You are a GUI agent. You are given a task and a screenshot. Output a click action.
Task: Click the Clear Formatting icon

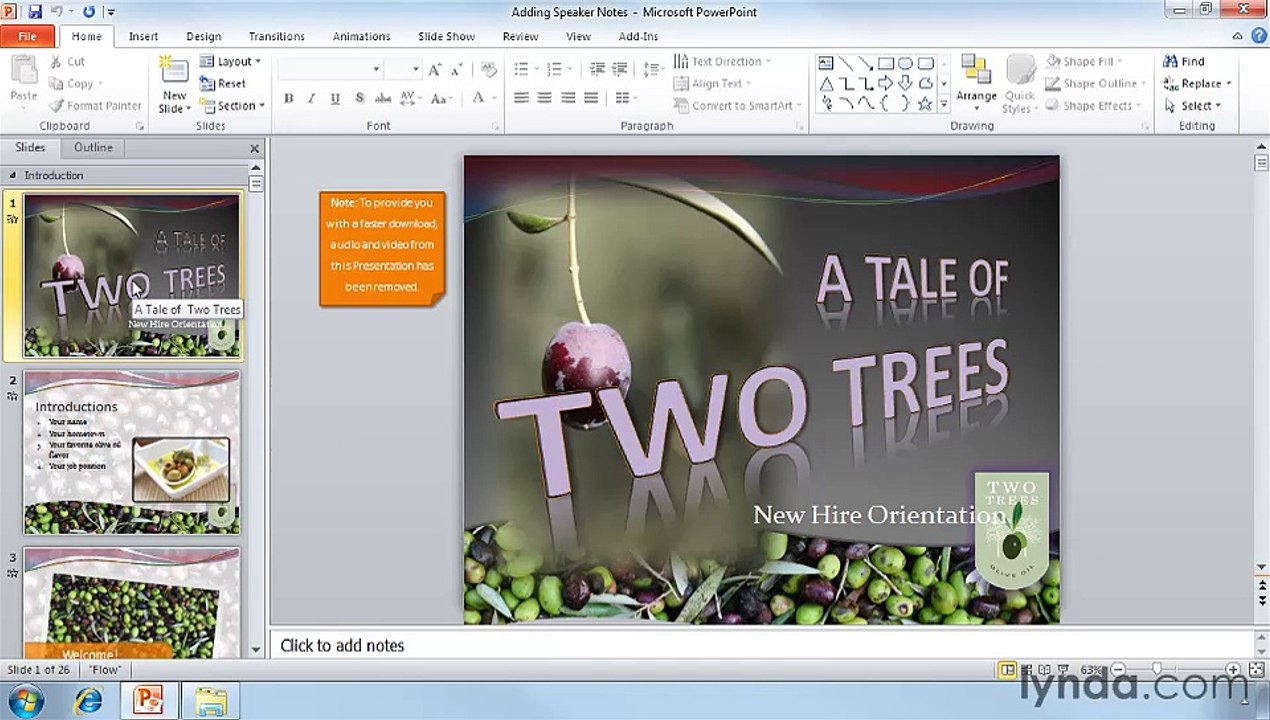click(489, 69)
